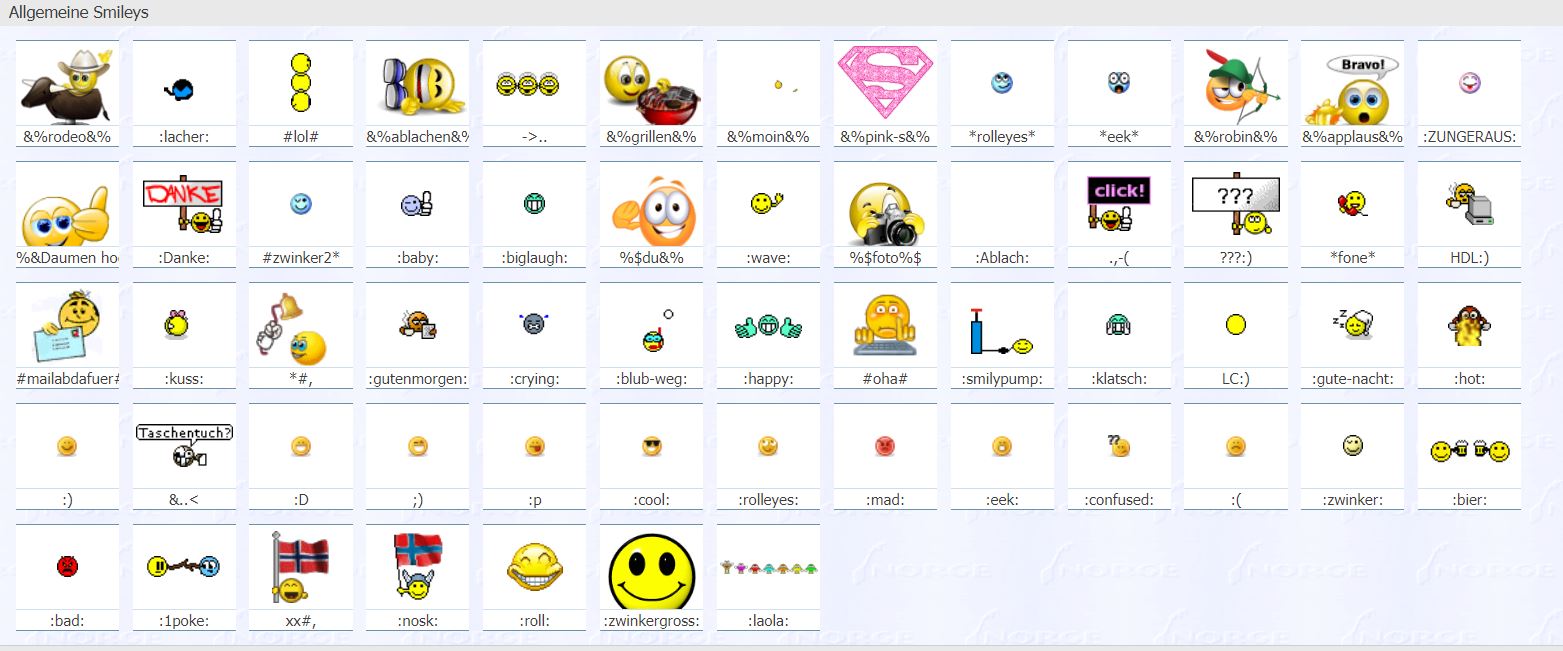Image resolution: width=1563 pixels, height=651 pixels.
Task: Insert the Robin Hood archer smiley
Action: pos(1235,84)
